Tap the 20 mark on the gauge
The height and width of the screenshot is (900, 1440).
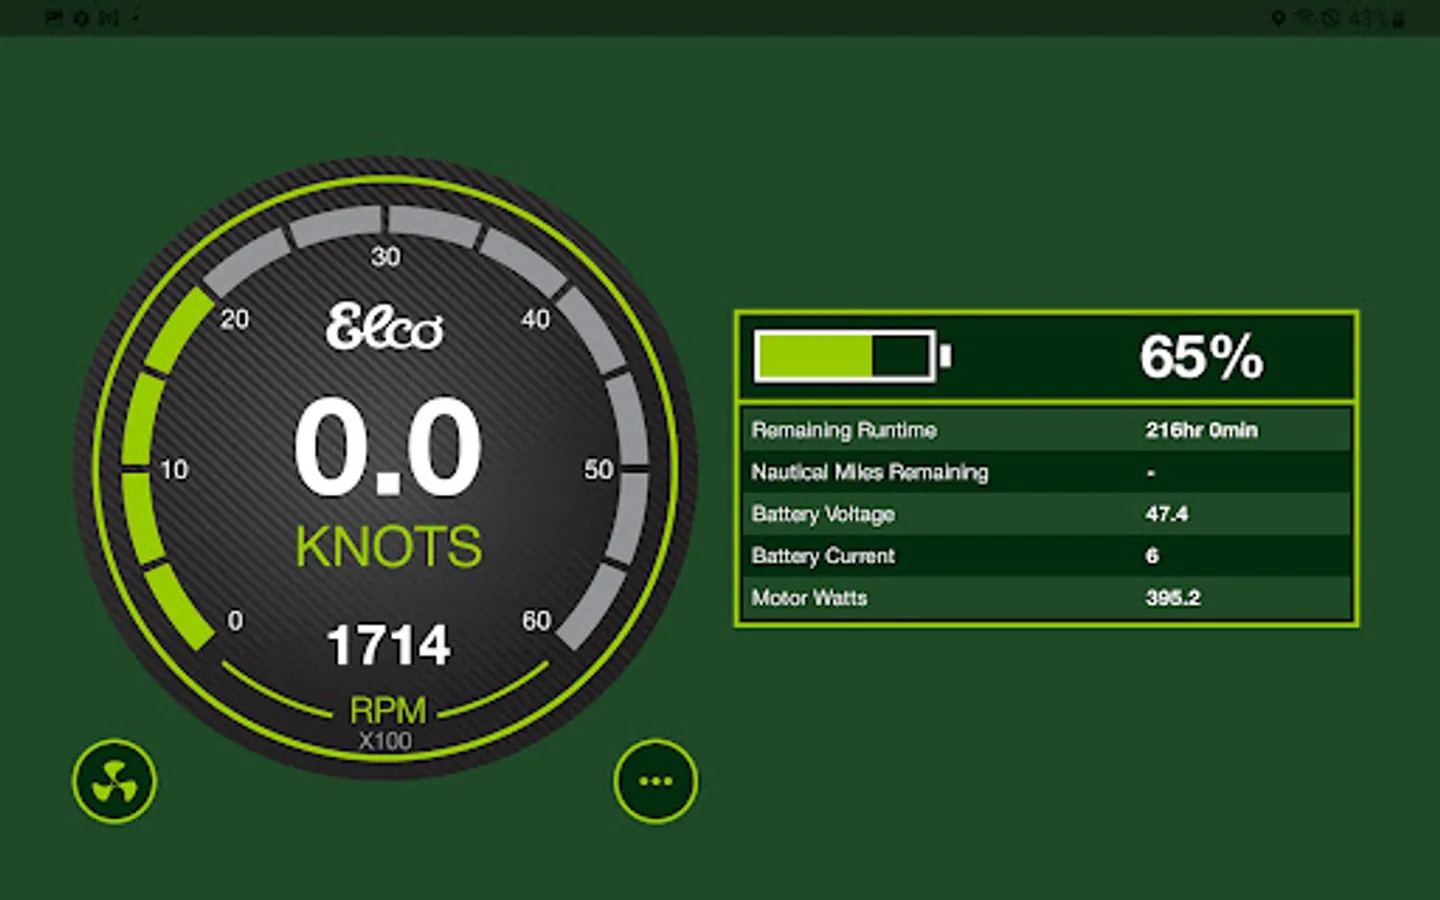click(235, 320)
